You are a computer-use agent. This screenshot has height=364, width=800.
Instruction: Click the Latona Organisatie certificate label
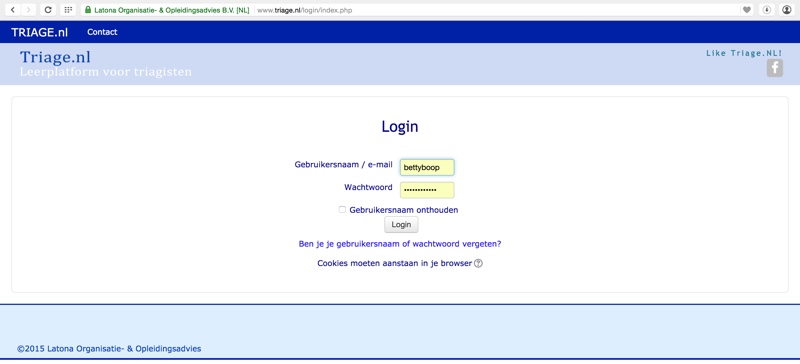coord(171,10)
